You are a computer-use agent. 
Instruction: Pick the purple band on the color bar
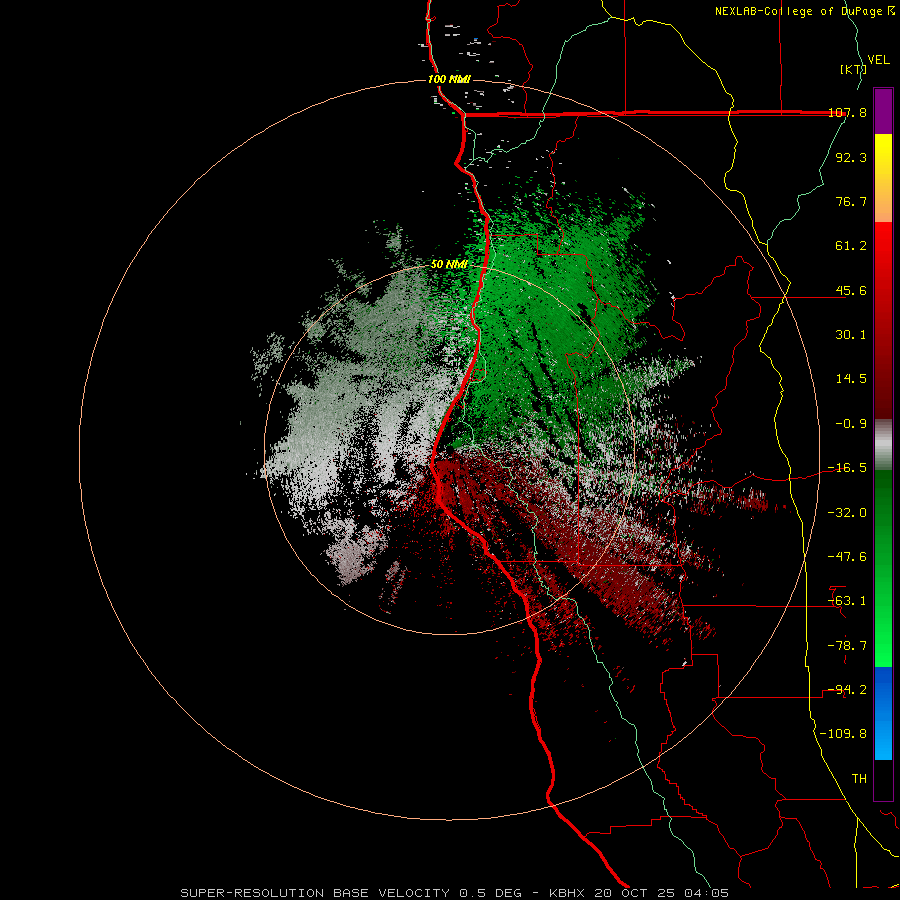click(x=883, y=111)
